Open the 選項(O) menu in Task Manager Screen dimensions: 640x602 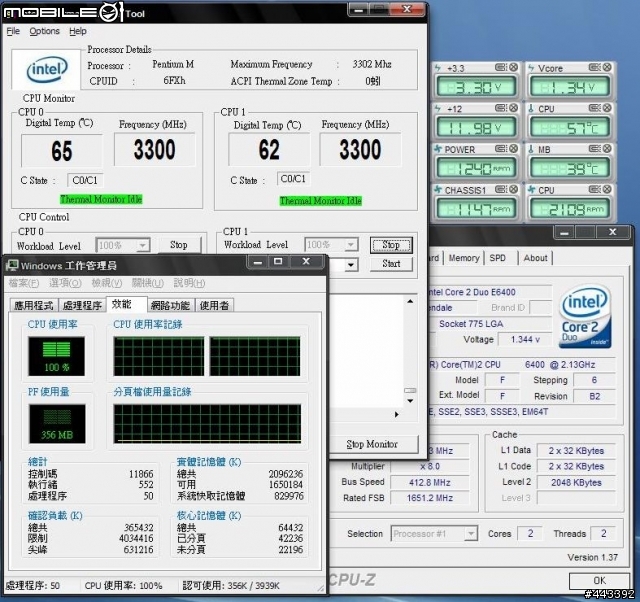pos(65,283)
